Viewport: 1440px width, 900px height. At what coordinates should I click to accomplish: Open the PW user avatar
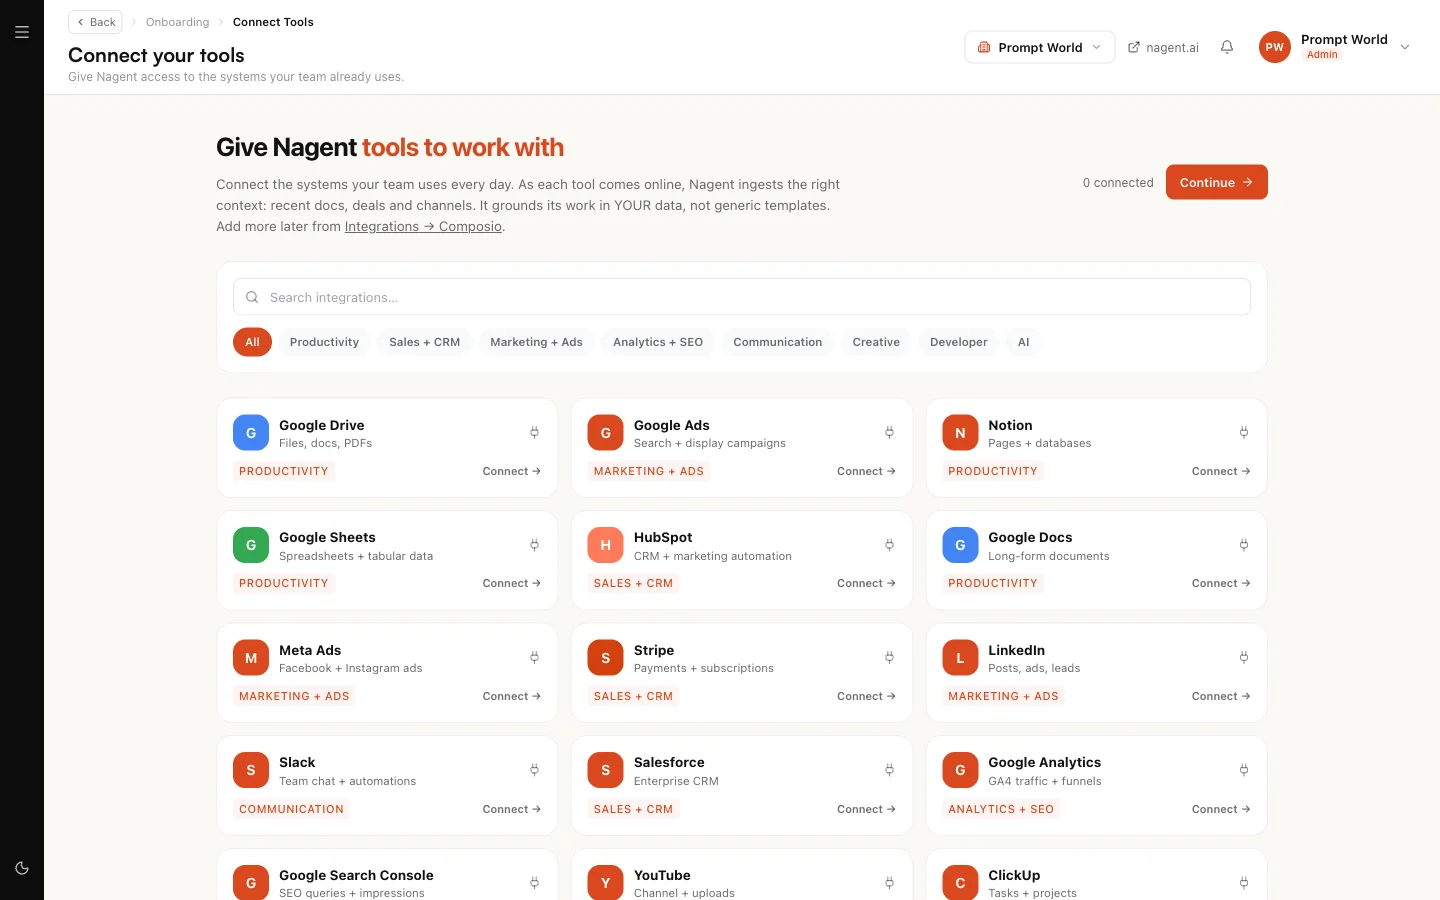click(x=1274, y=47)
